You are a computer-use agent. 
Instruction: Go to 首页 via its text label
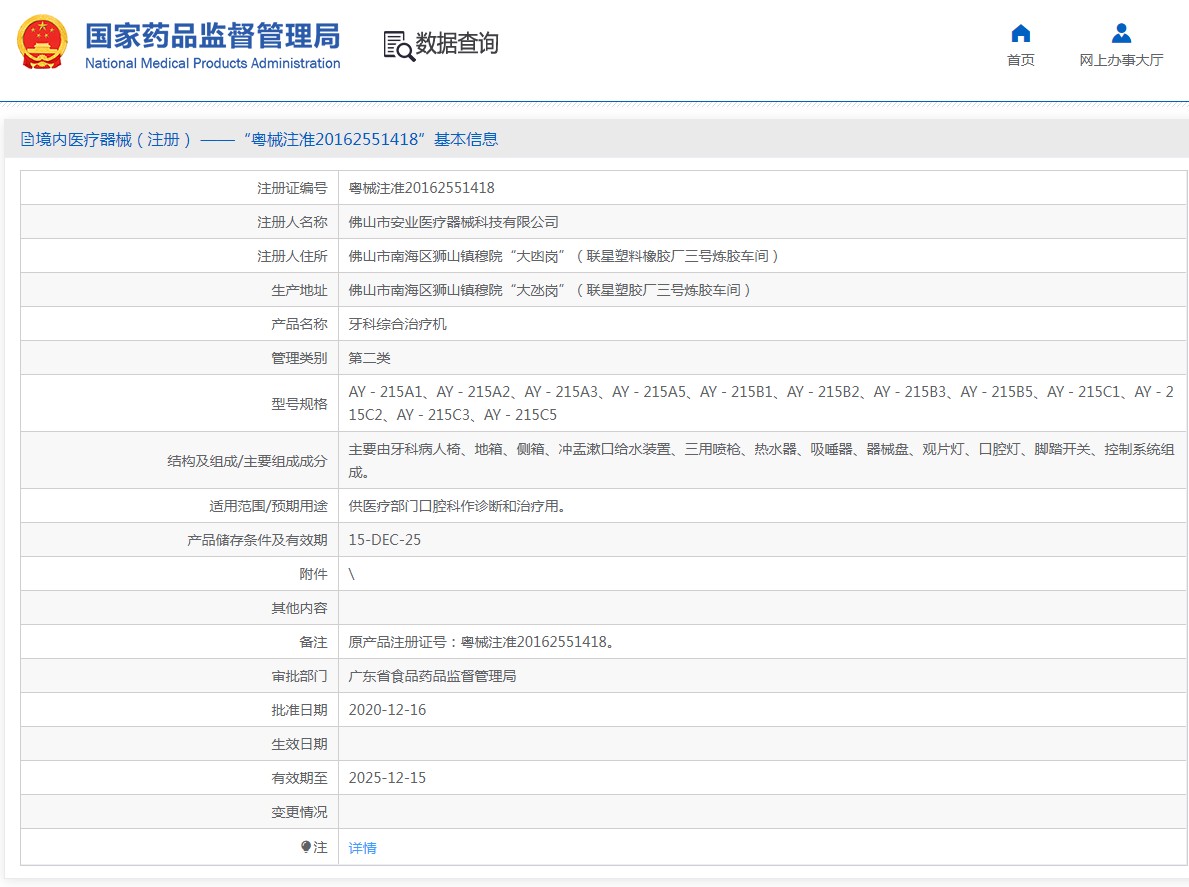tap(1020, 60)
